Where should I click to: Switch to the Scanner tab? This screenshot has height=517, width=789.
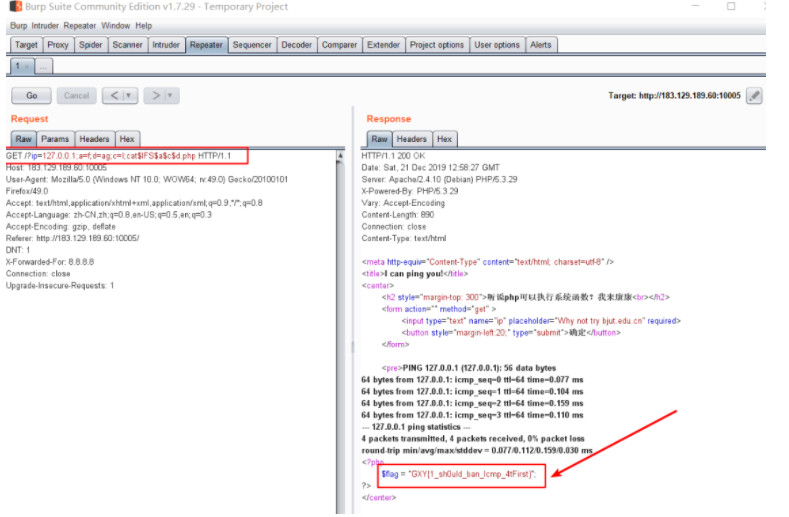click(127, 45)
